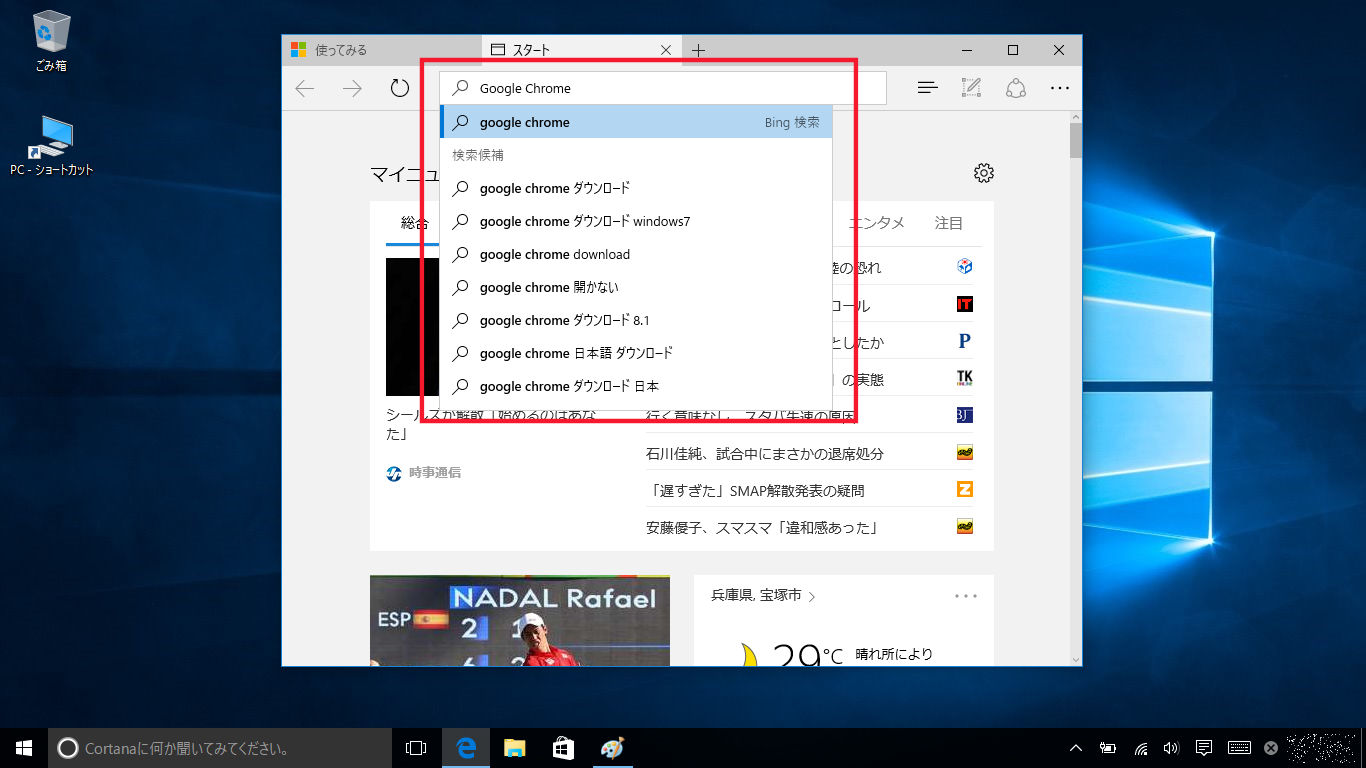Open the touch keyboard tray icon
The image size is (1366, 768).
point(1239,748)
